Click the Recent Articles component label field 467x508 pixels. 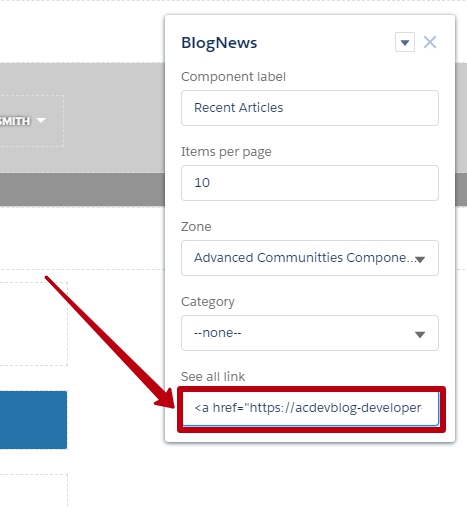[310, 108]
